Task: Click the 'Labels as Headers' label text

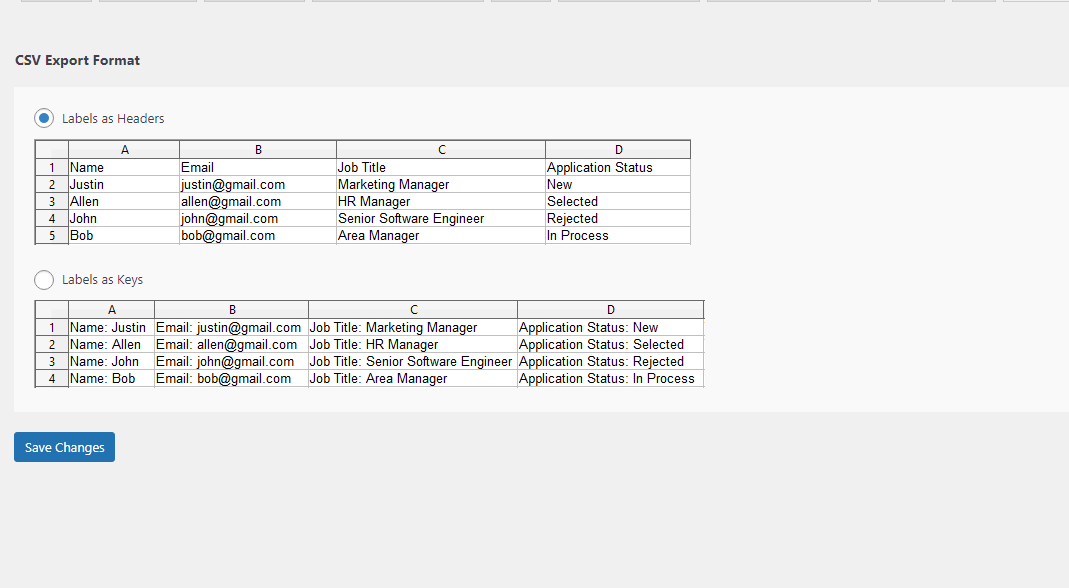Action: point(113,118)
